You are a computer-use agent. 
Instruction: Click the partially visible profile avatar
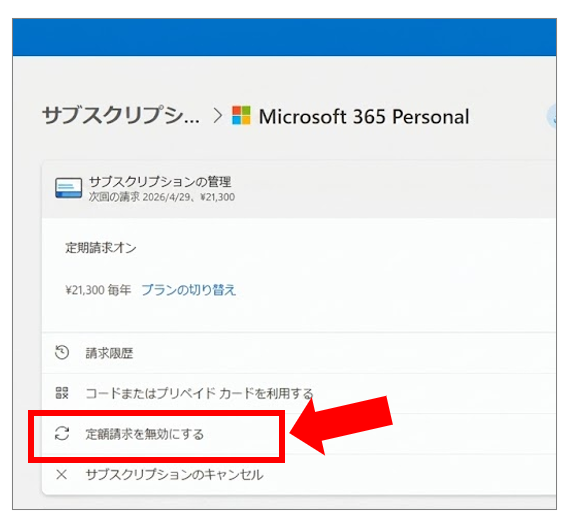551,116
